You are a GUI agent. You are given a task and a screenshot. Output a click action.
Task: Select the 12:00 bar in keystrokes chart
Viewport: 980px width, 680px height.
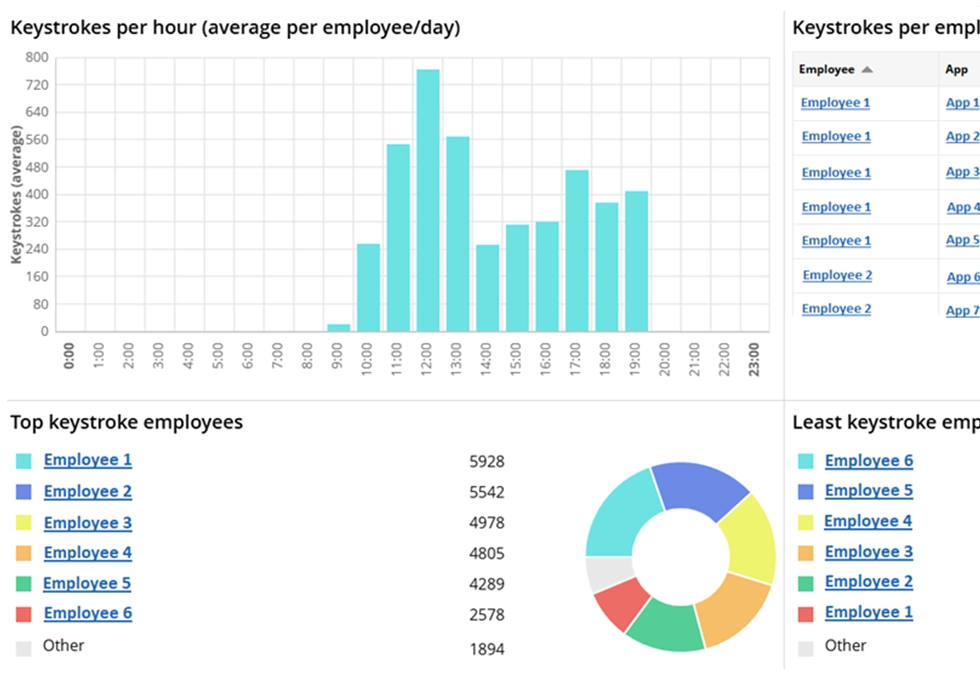click(x=428, y=200)
